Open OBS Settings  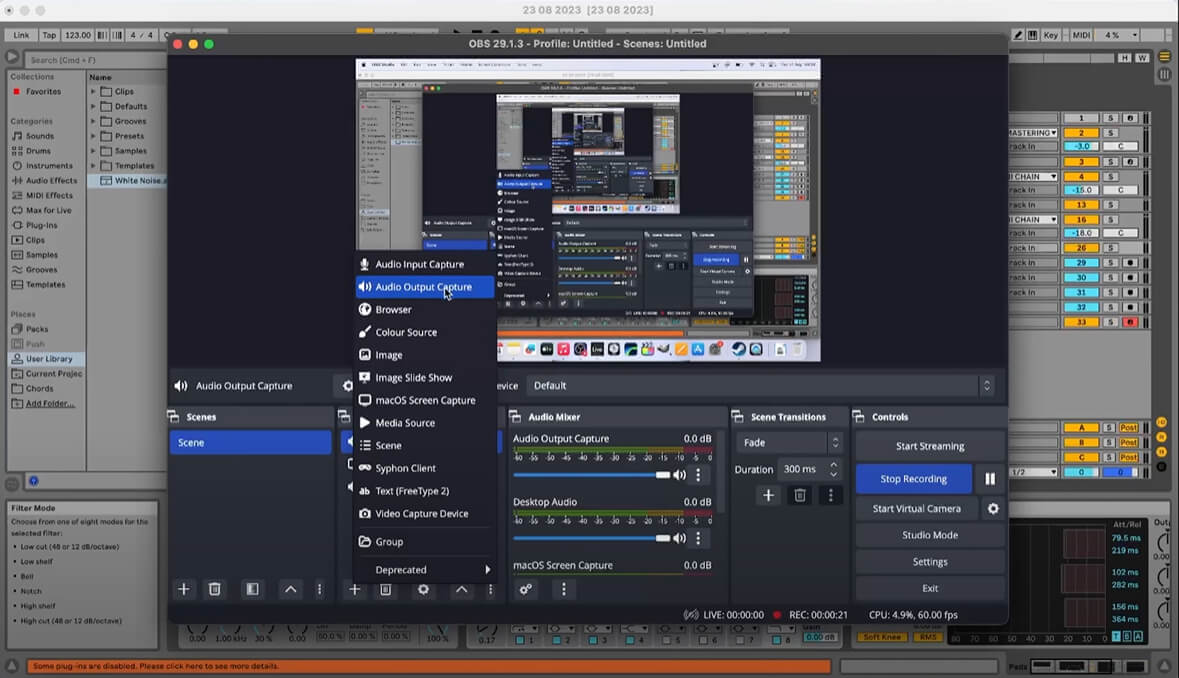click(x=930, y=561)
